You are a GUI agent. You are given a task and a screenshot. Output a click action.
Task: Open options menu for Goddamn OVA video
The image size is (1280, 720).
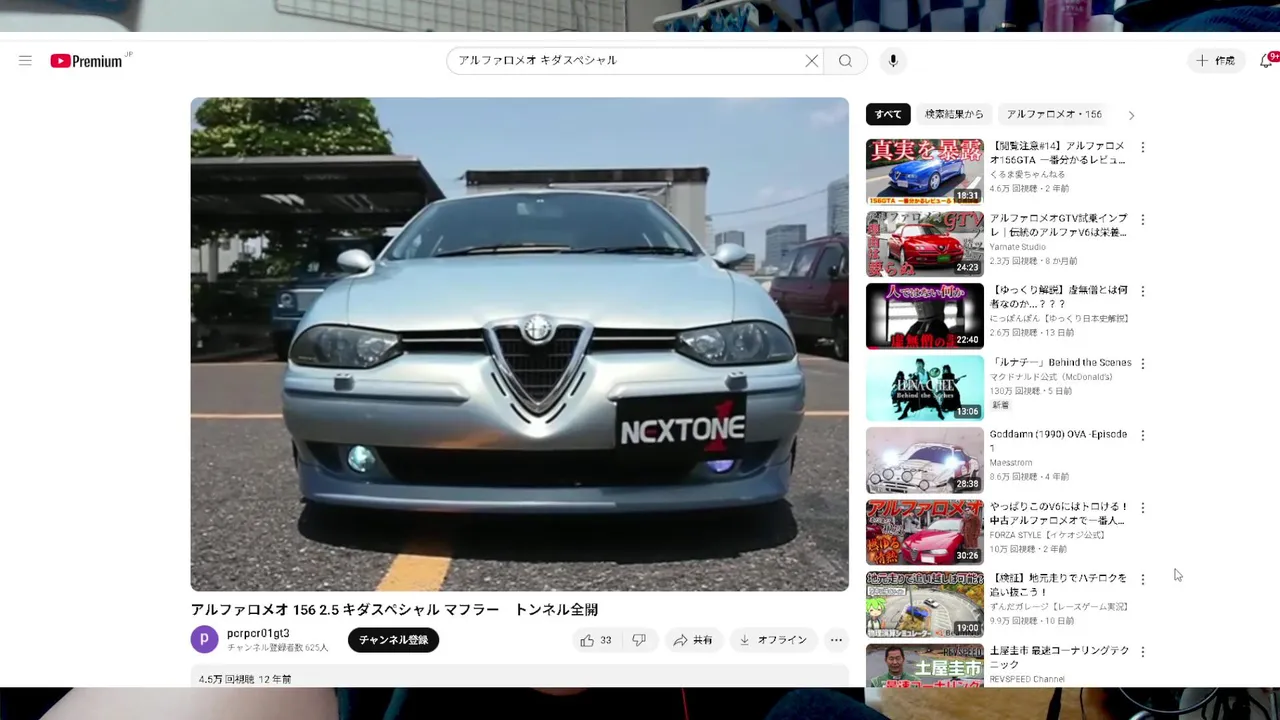point(1143,435)
